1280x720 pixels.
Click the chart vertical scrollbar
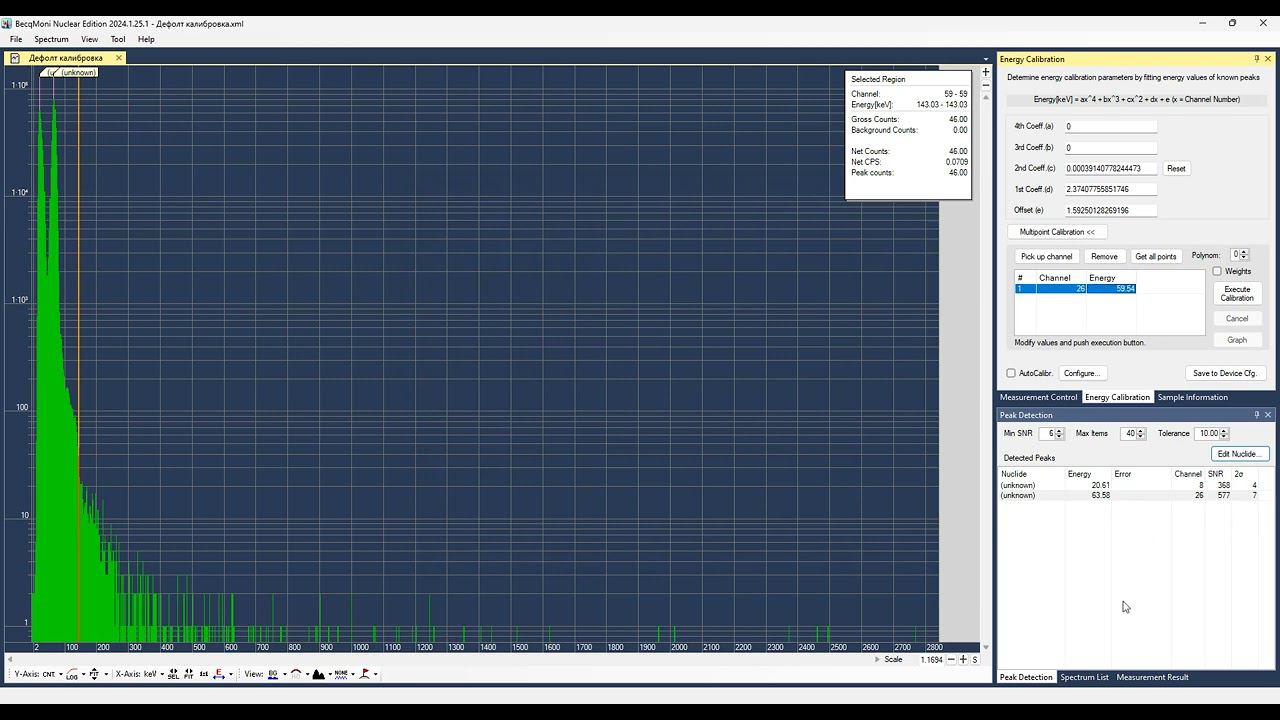pyautogui.click(x=985, y=370)
